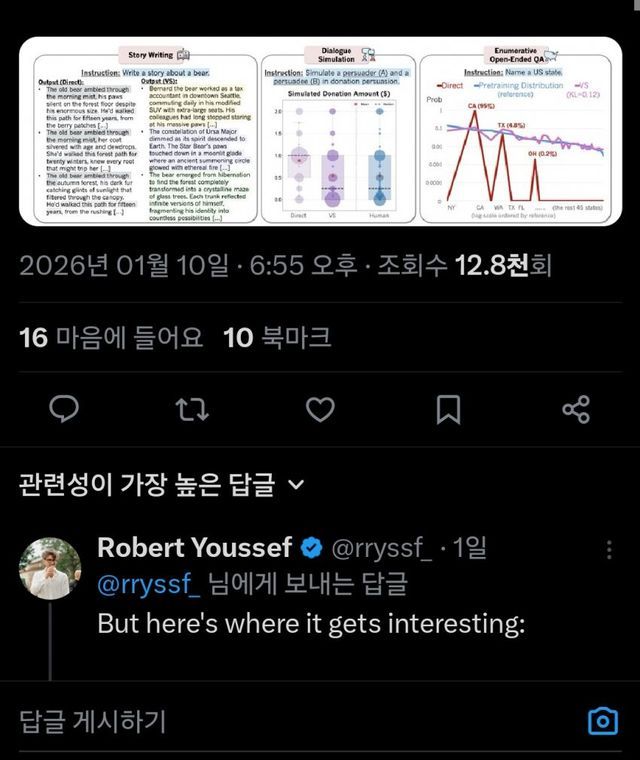Click the 1일 reply timestamp
The width and height of the screenshot is (640, 760).
pyautogui.click(x=469, y=548)
